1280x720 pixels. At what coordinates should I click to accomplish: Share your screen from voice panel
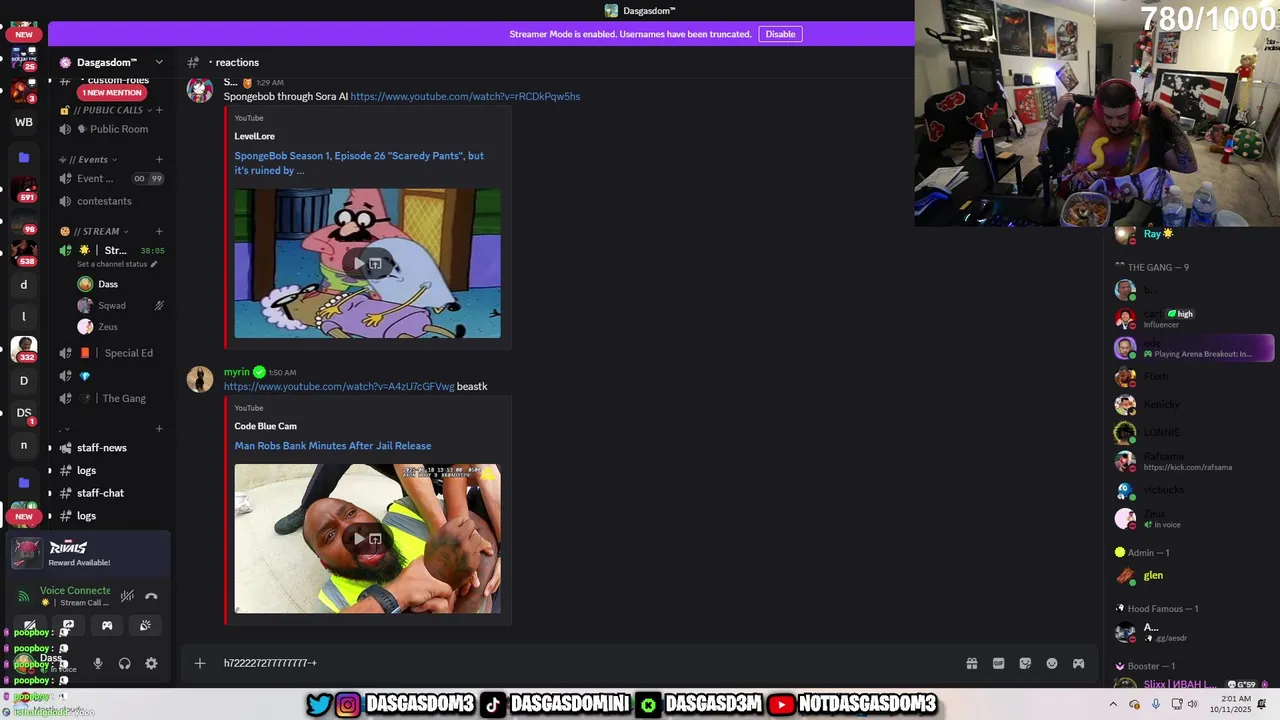click(68, 625)
